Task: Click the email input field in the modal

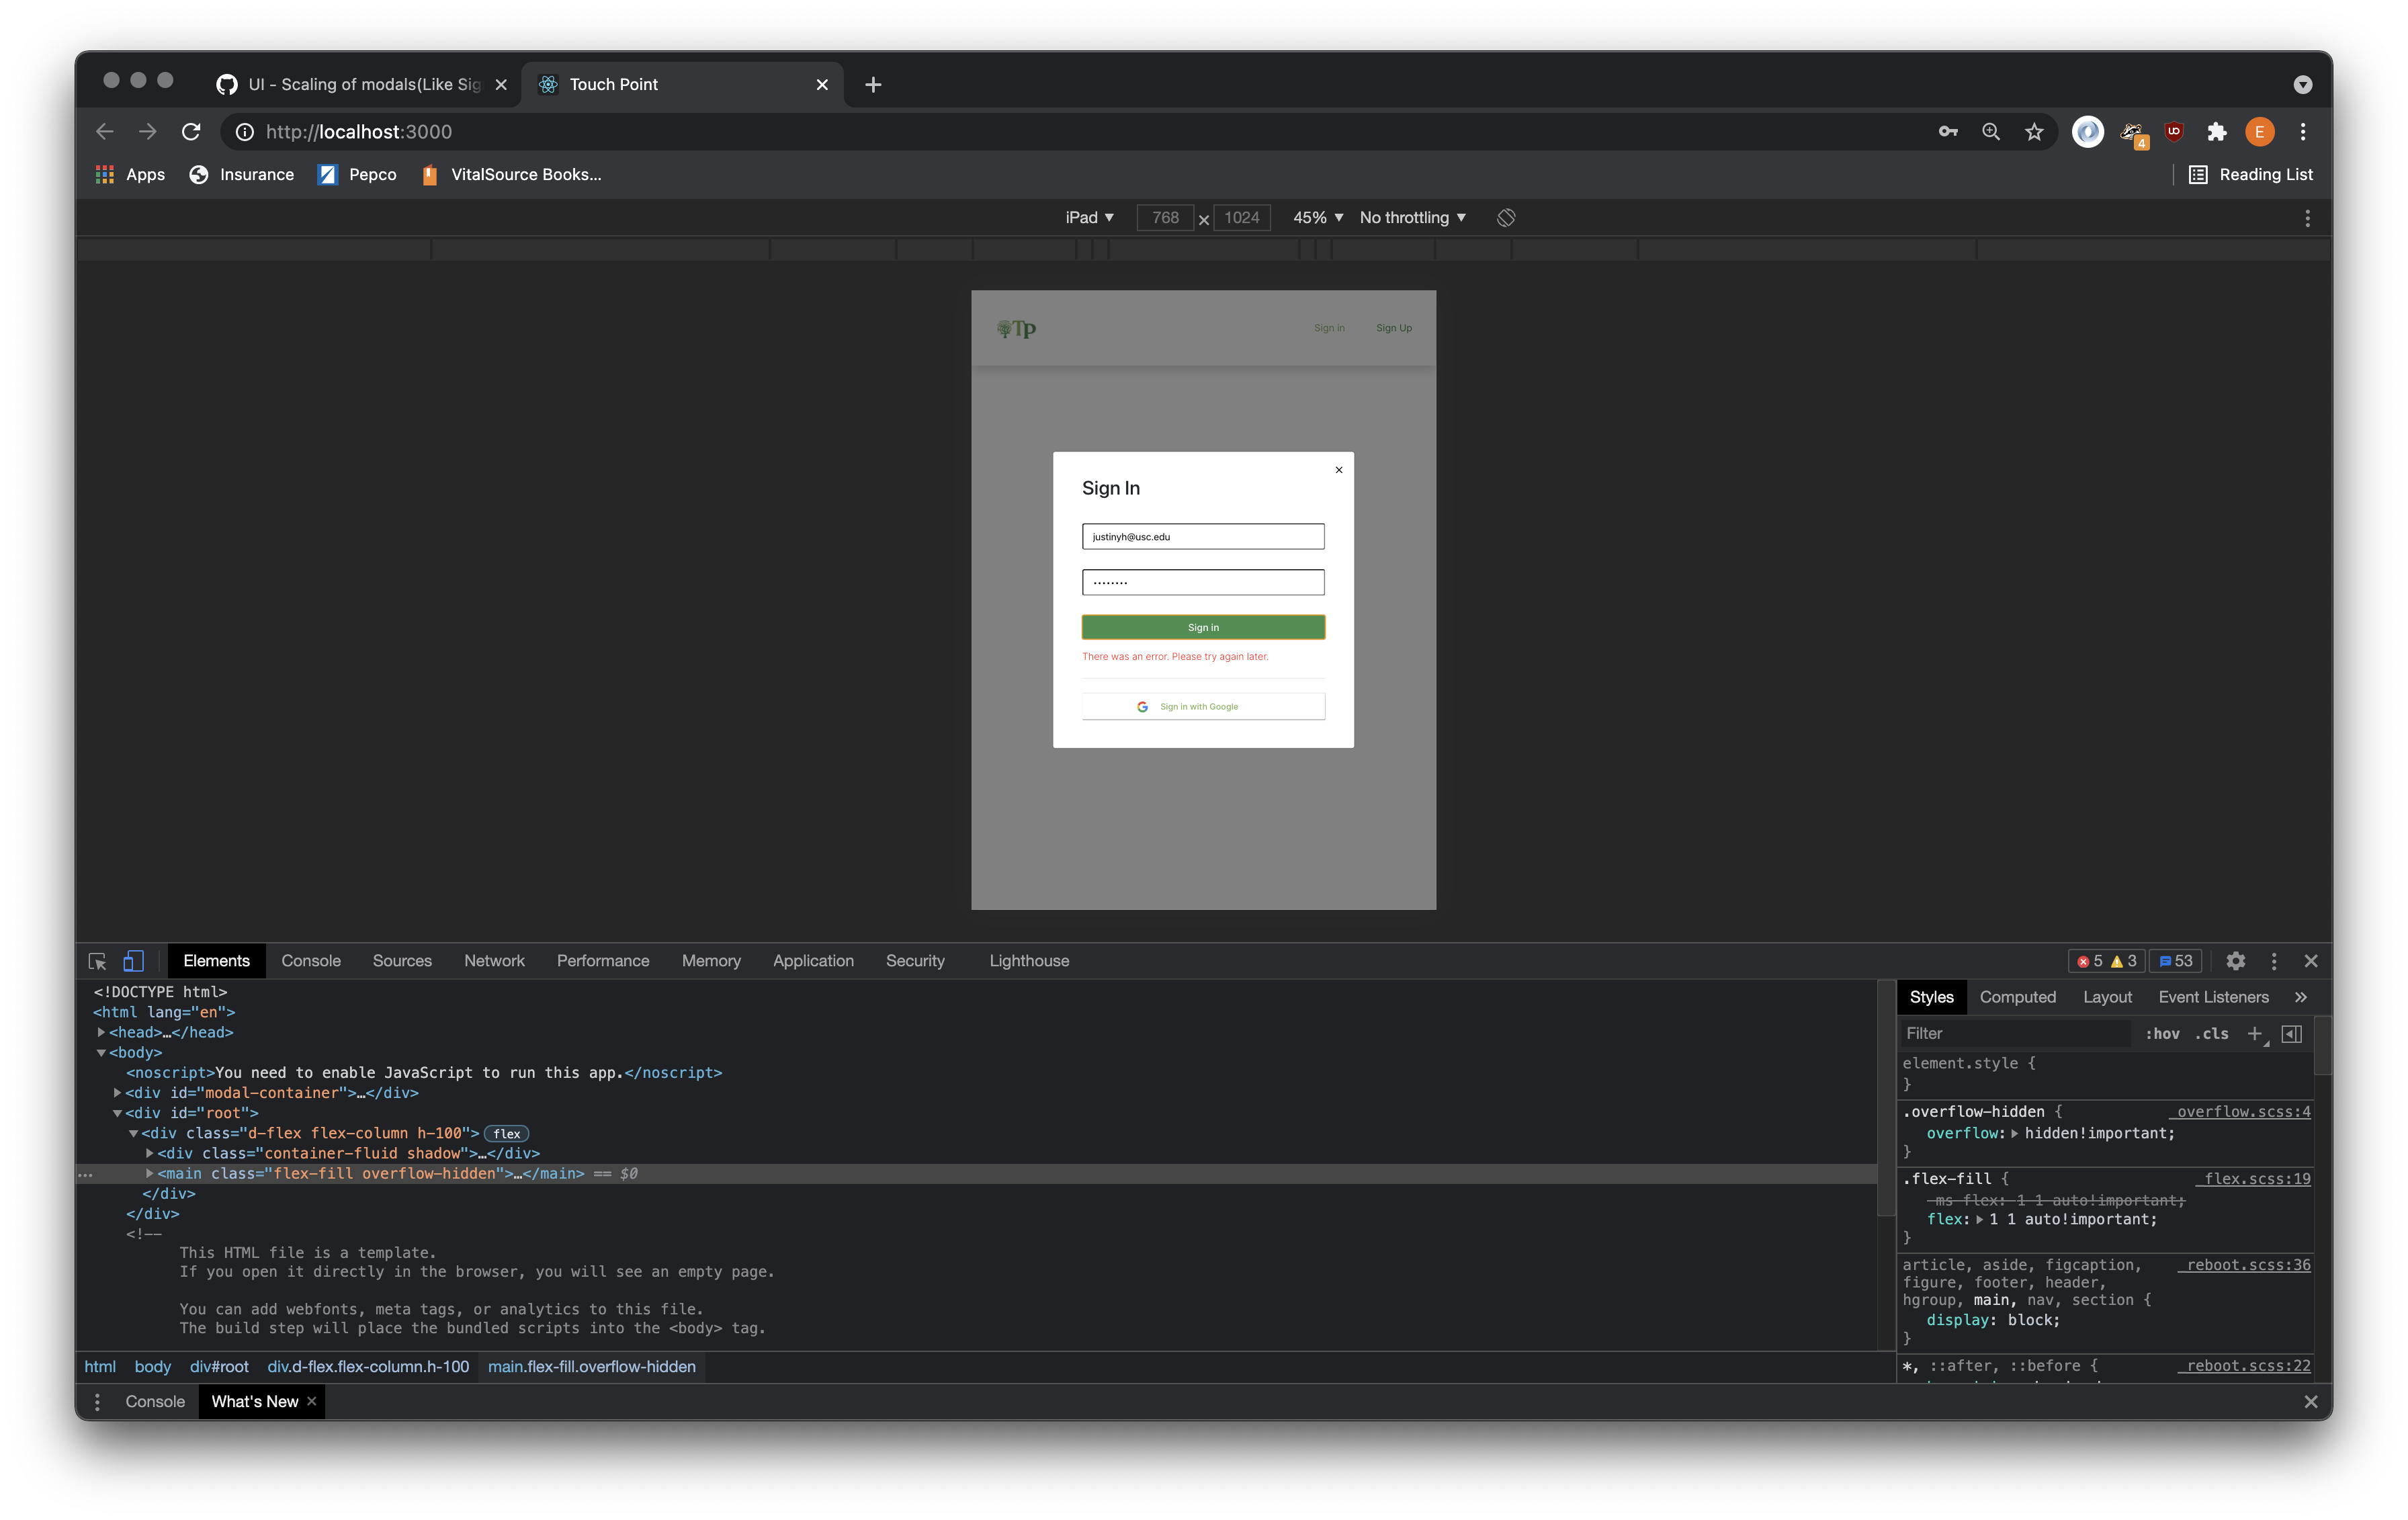Action: tap(1202, 536)
